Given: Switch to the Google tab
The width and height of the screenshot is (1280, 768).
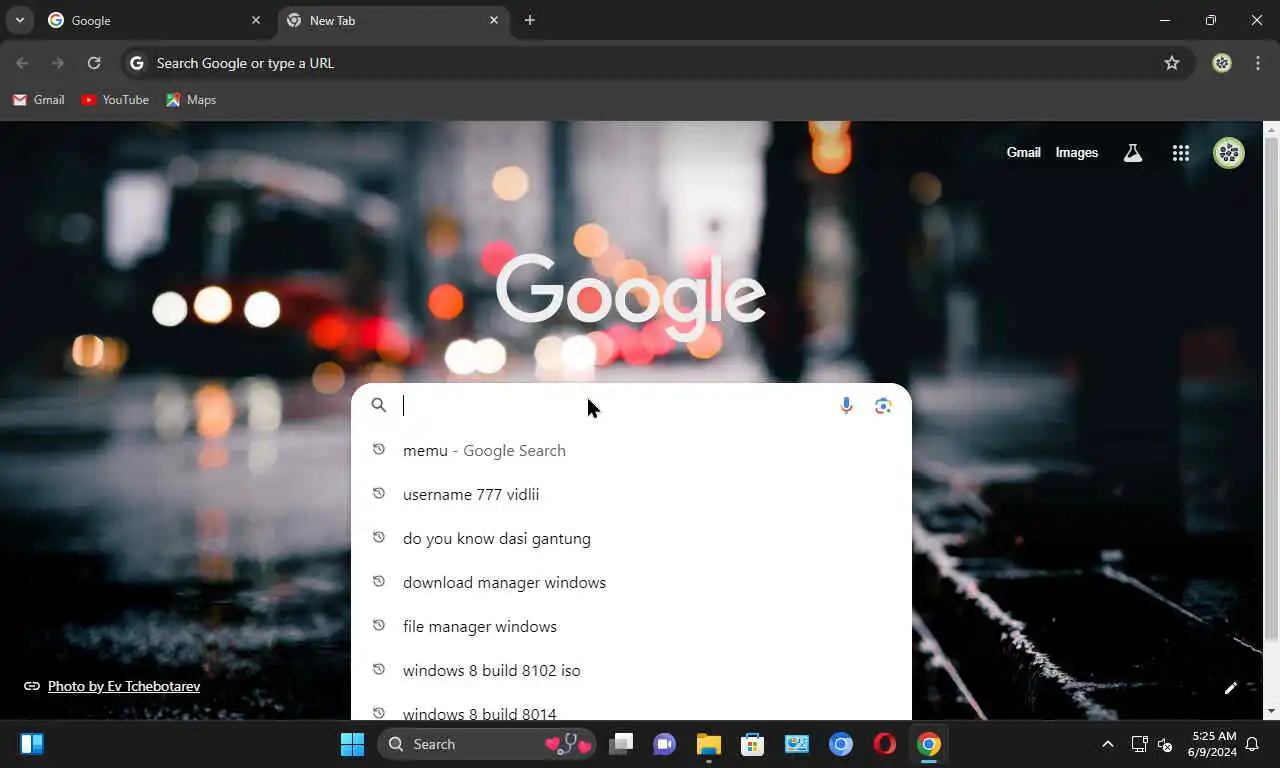Looking at the screenshot, I should tap(155, 20).
